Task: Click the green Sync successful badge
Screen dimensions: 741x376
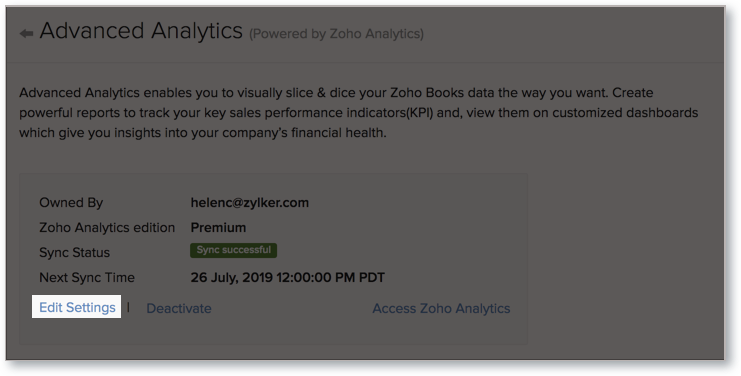Action: click(x=233, y=250)
